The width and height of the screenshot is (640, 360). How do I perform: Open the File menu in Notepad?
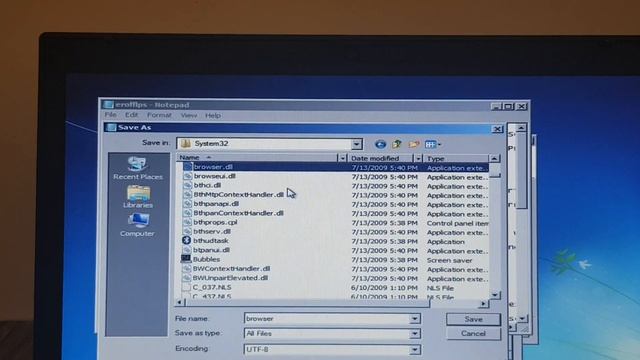(x=110, y=115)
